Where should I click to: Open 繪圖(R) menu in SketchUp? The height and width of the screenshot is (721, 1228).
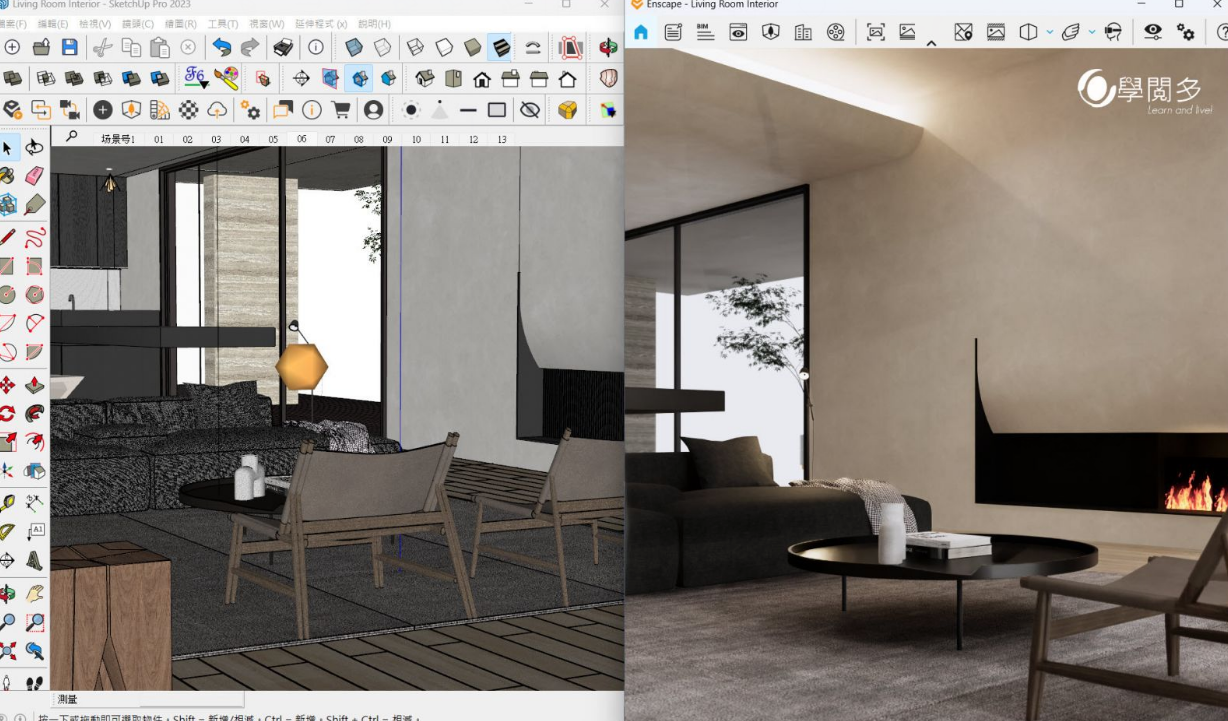[x=181, y=24]
